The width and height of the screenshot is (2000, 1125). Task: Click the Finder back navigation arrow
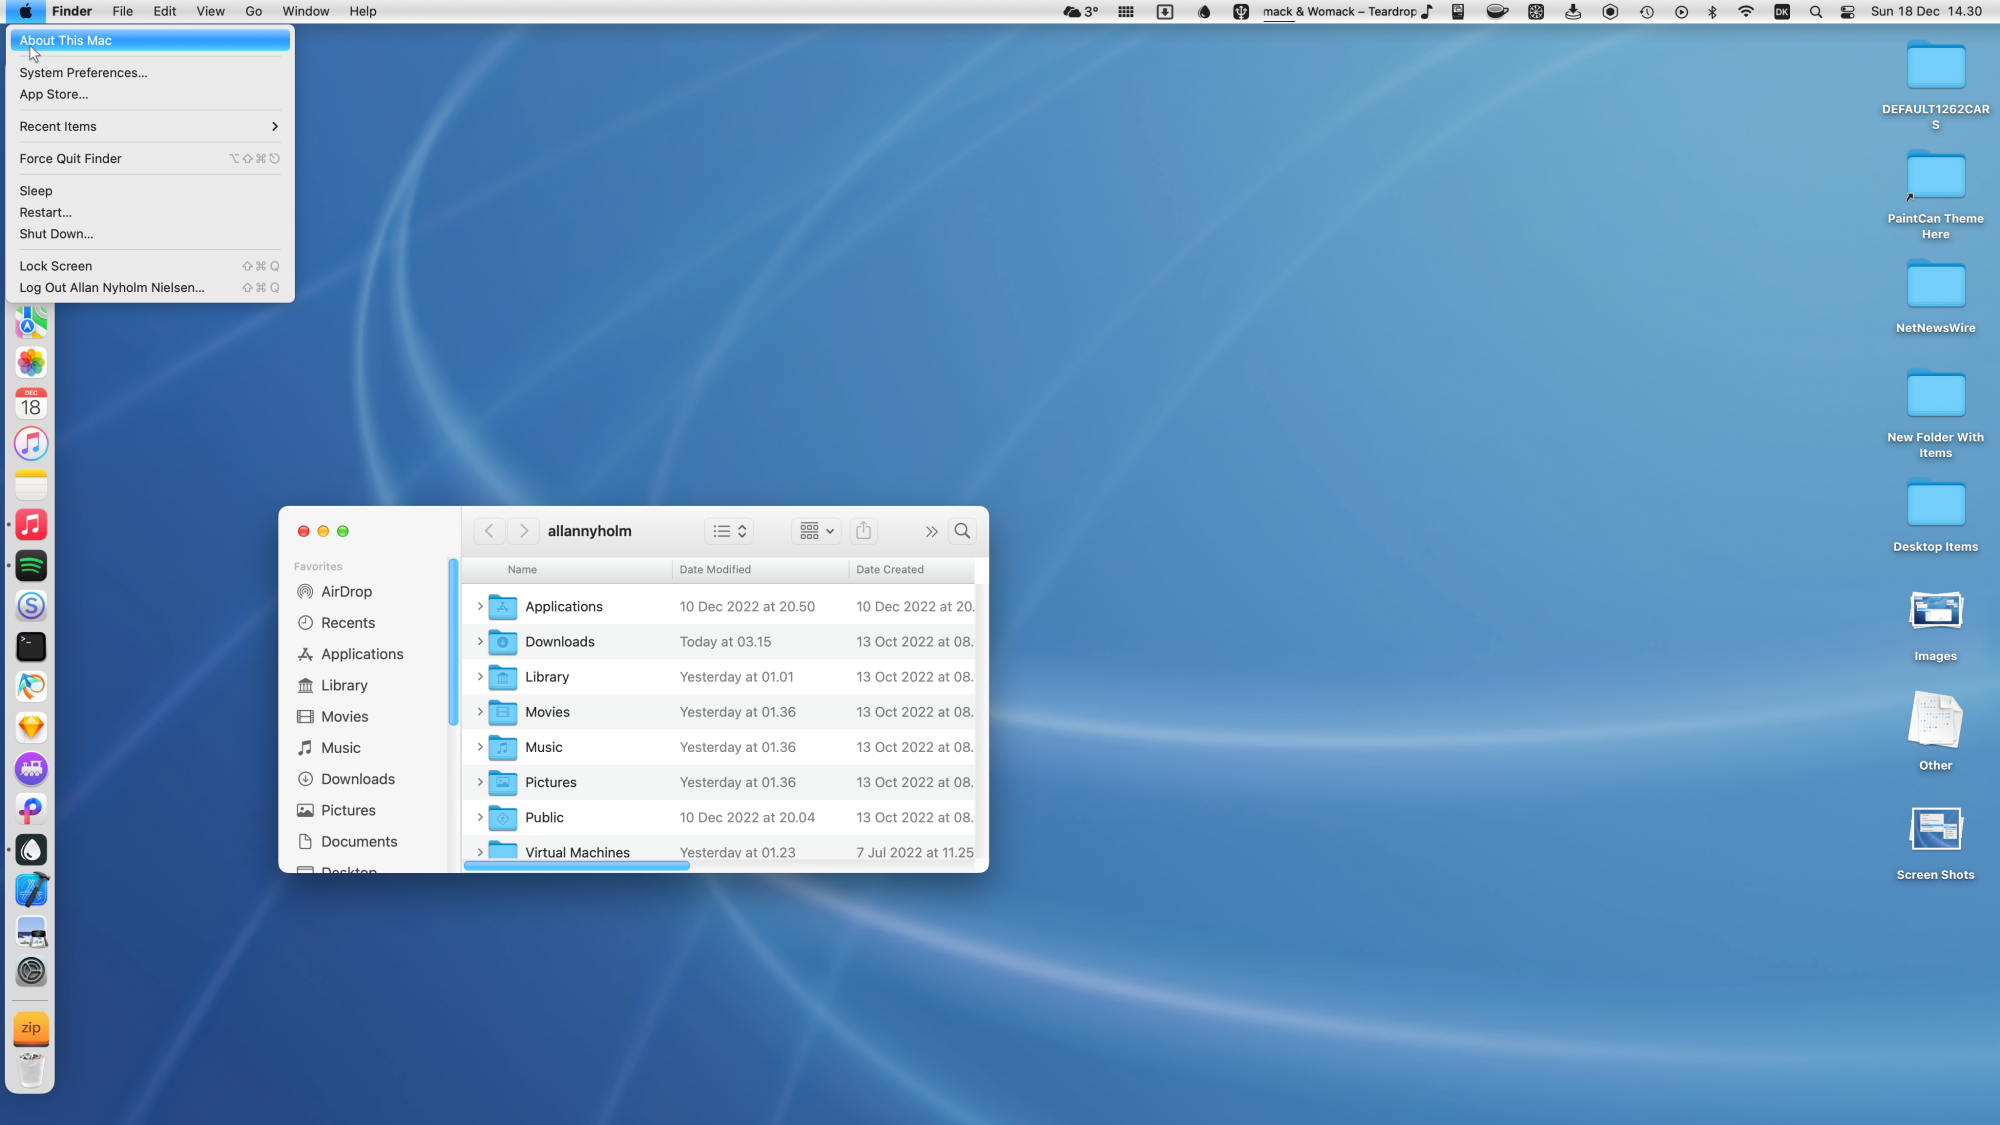coord(489,531)
